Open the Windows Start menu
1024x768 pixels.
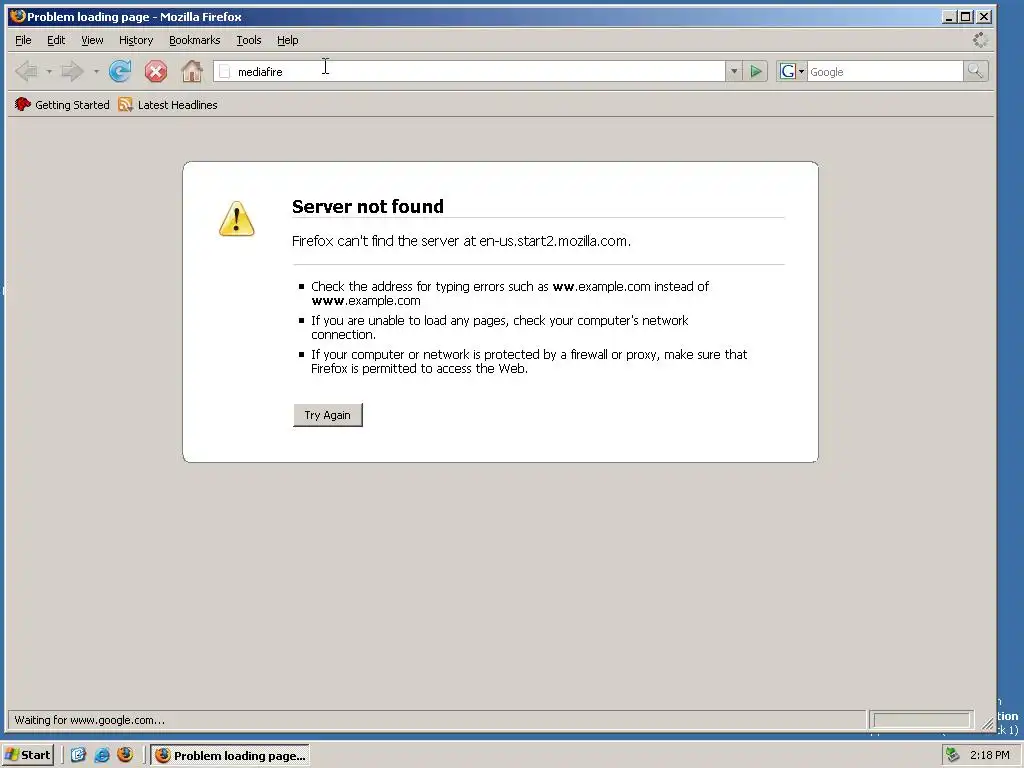point(28,755)
